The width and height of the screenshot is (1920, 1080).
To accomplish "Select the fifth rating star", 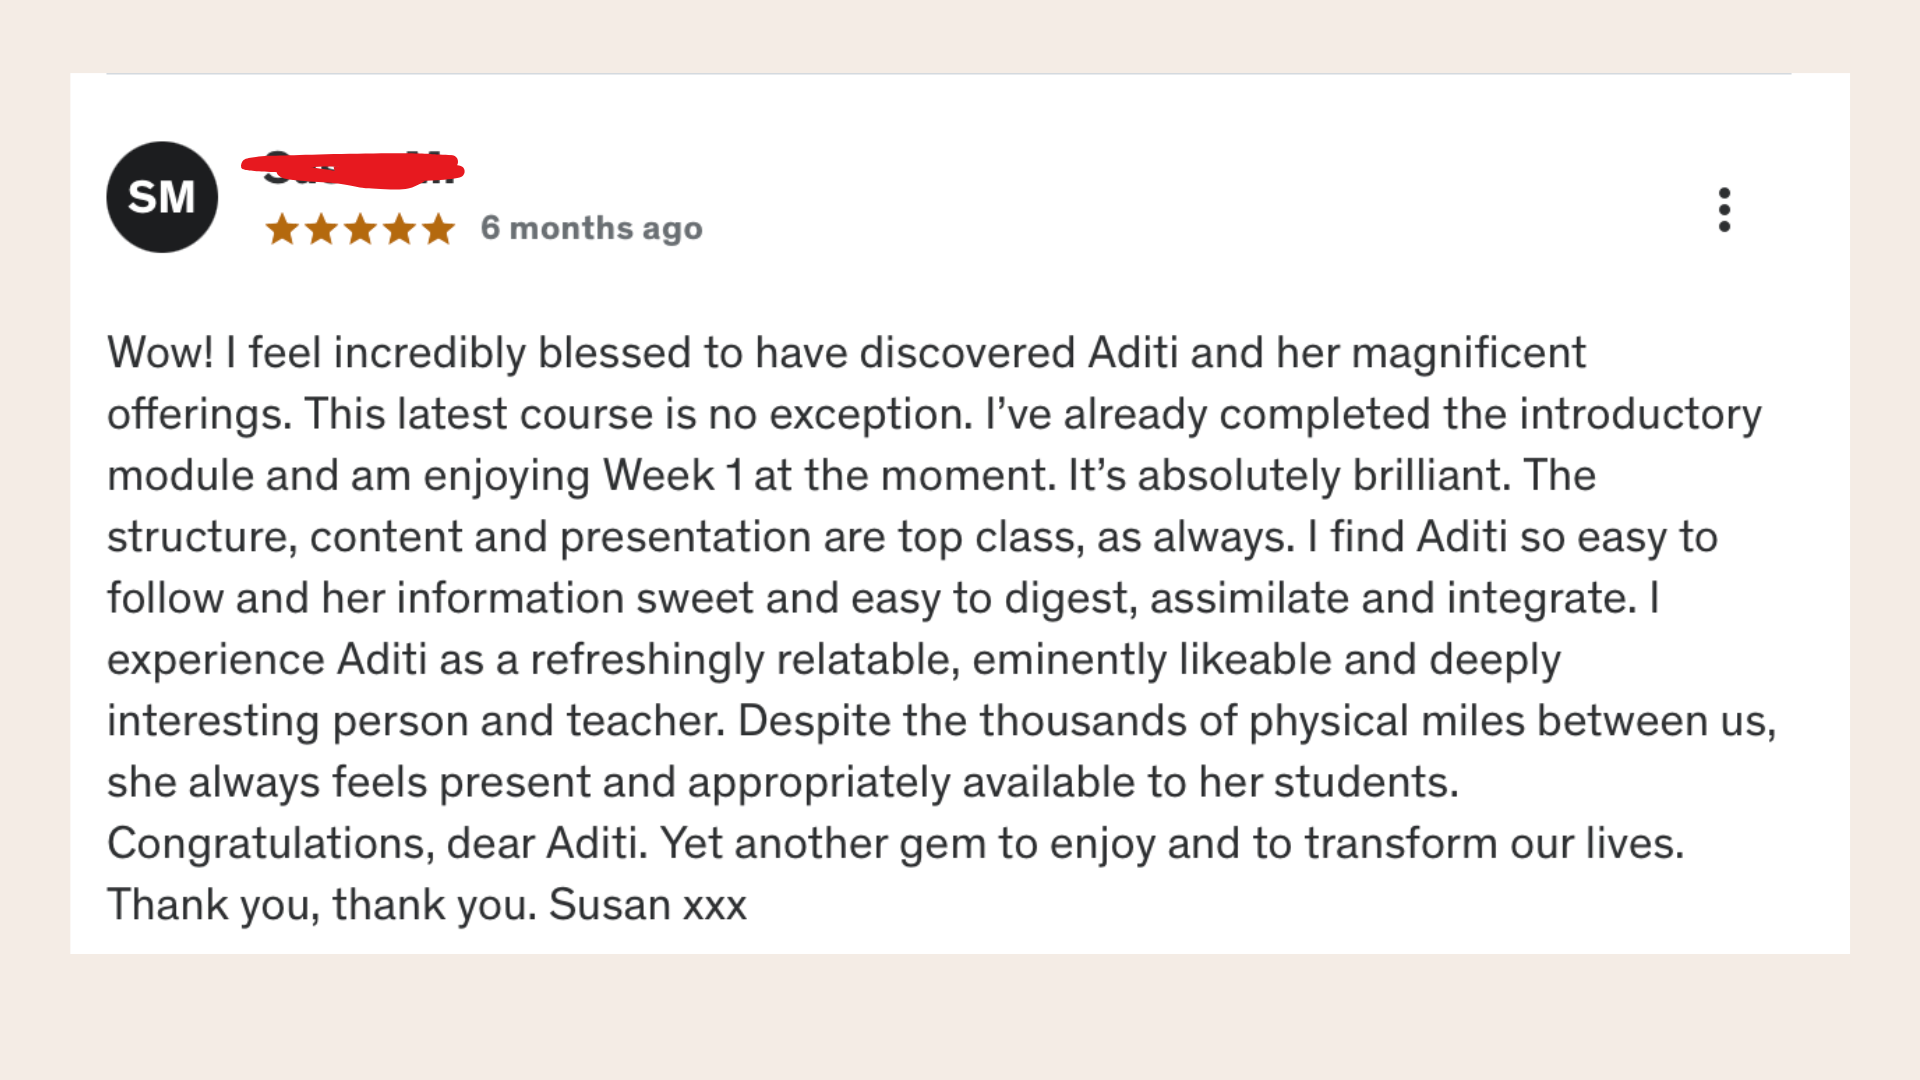I will (438, 229).
